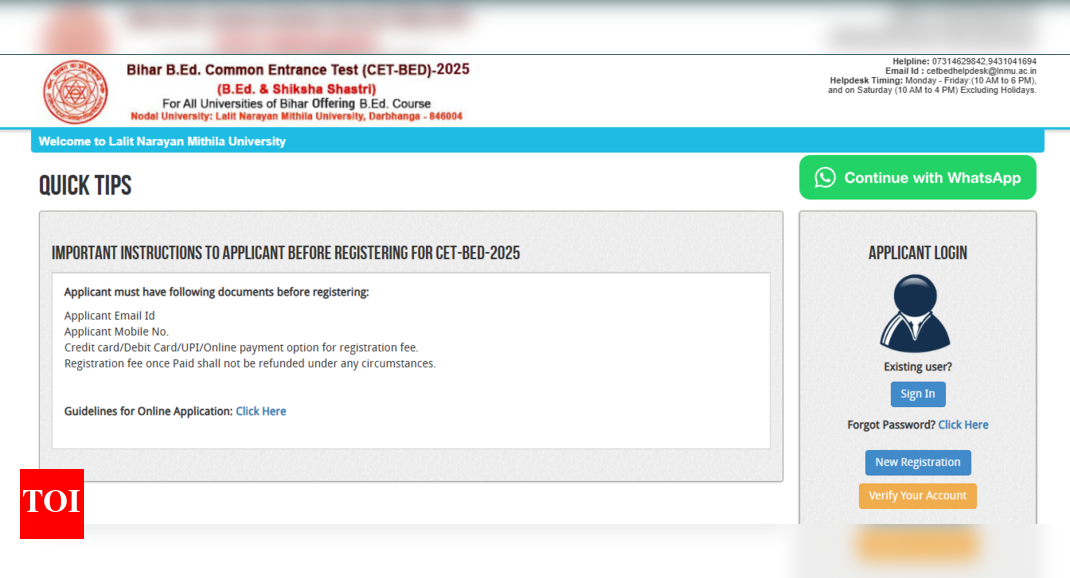Viewport: 1070px width, 578px height.
Task: Click the Bihar B.Ed. CET-BED-2025 title
Action: tap(298, 70)
